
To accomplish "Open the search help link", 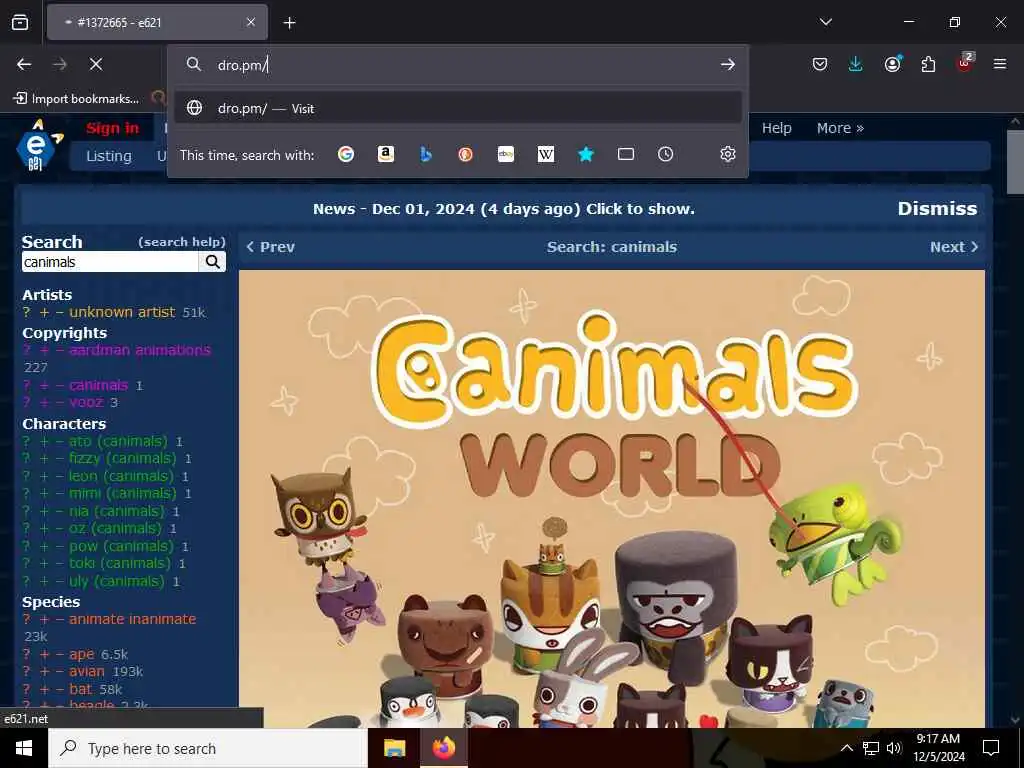I will click(x=182, y=242).
